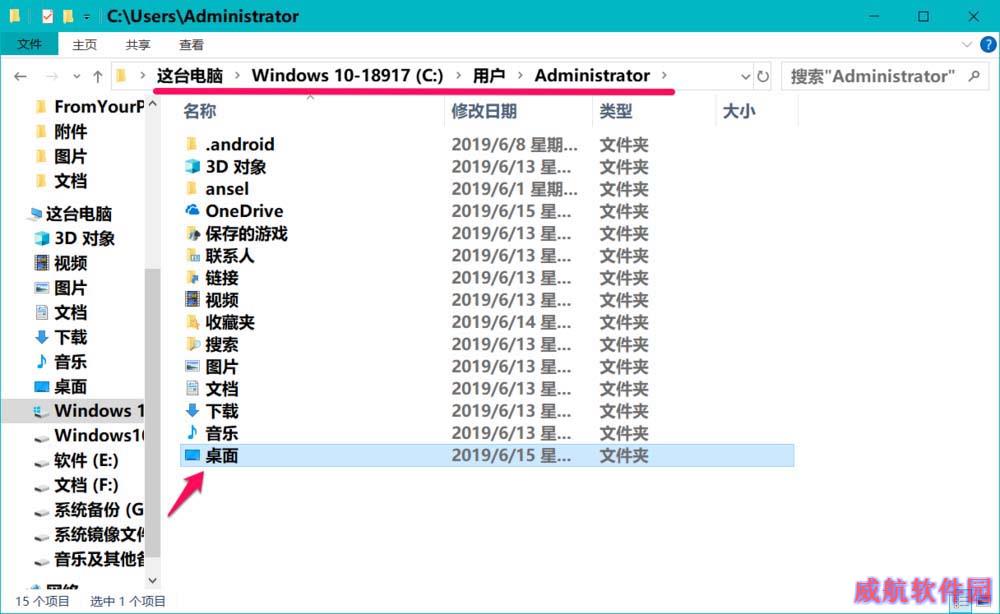Sort by 名称 column header
Image resolution: width=1000 pixels, height=614 pixels.
click(200, 112)
